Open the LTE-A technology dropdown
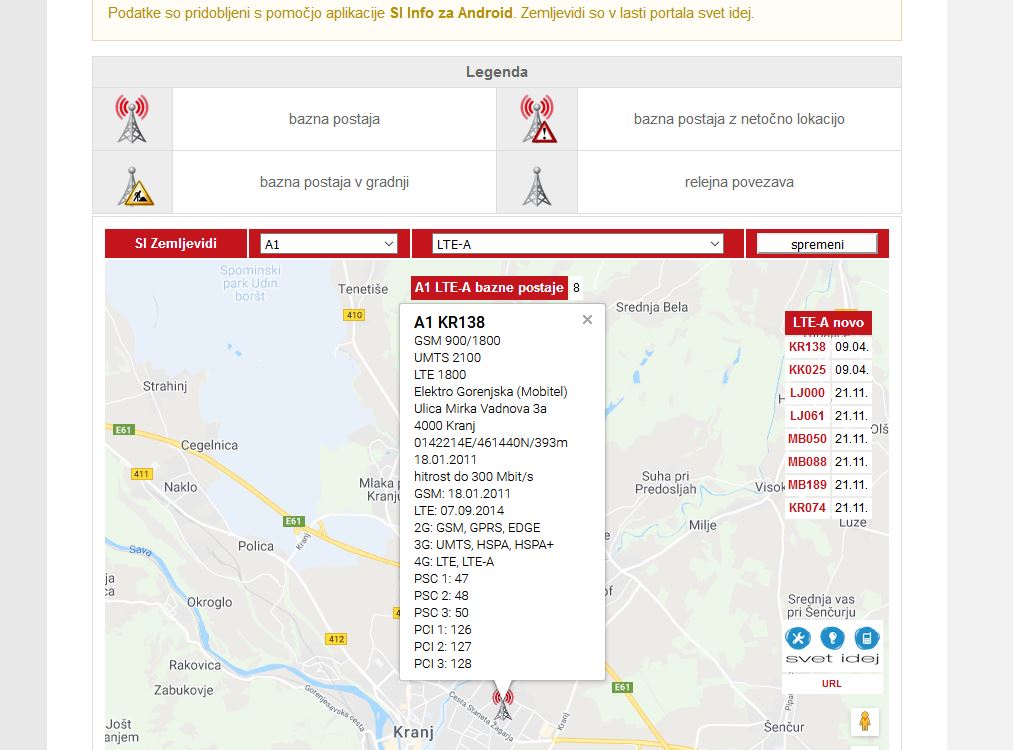Screen dimensions: 1013x750 [x=577, y=244]
